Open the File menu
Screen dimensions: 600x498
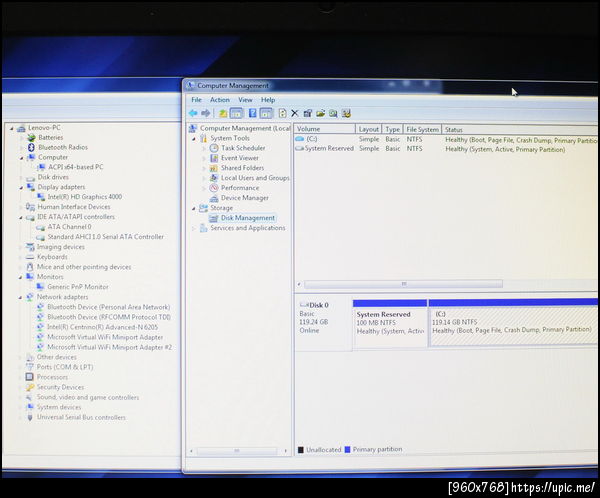[x=196, y=100]
